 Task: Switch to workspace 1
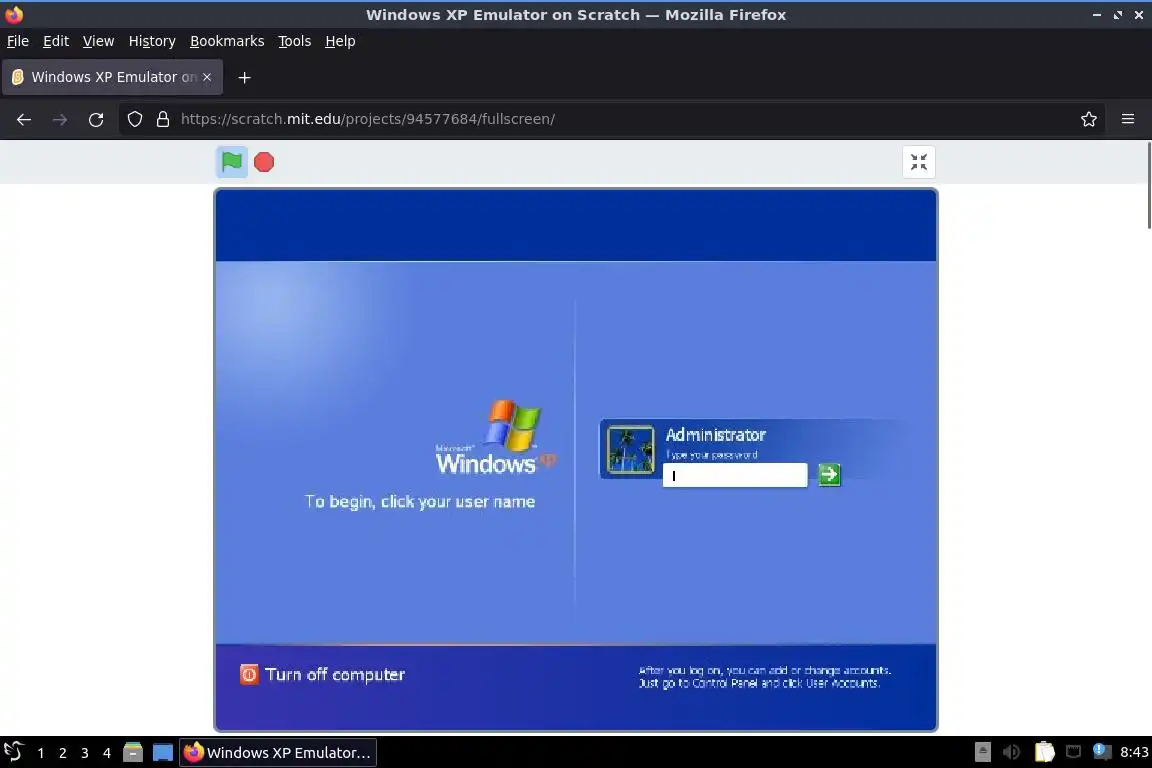(40, 753)
